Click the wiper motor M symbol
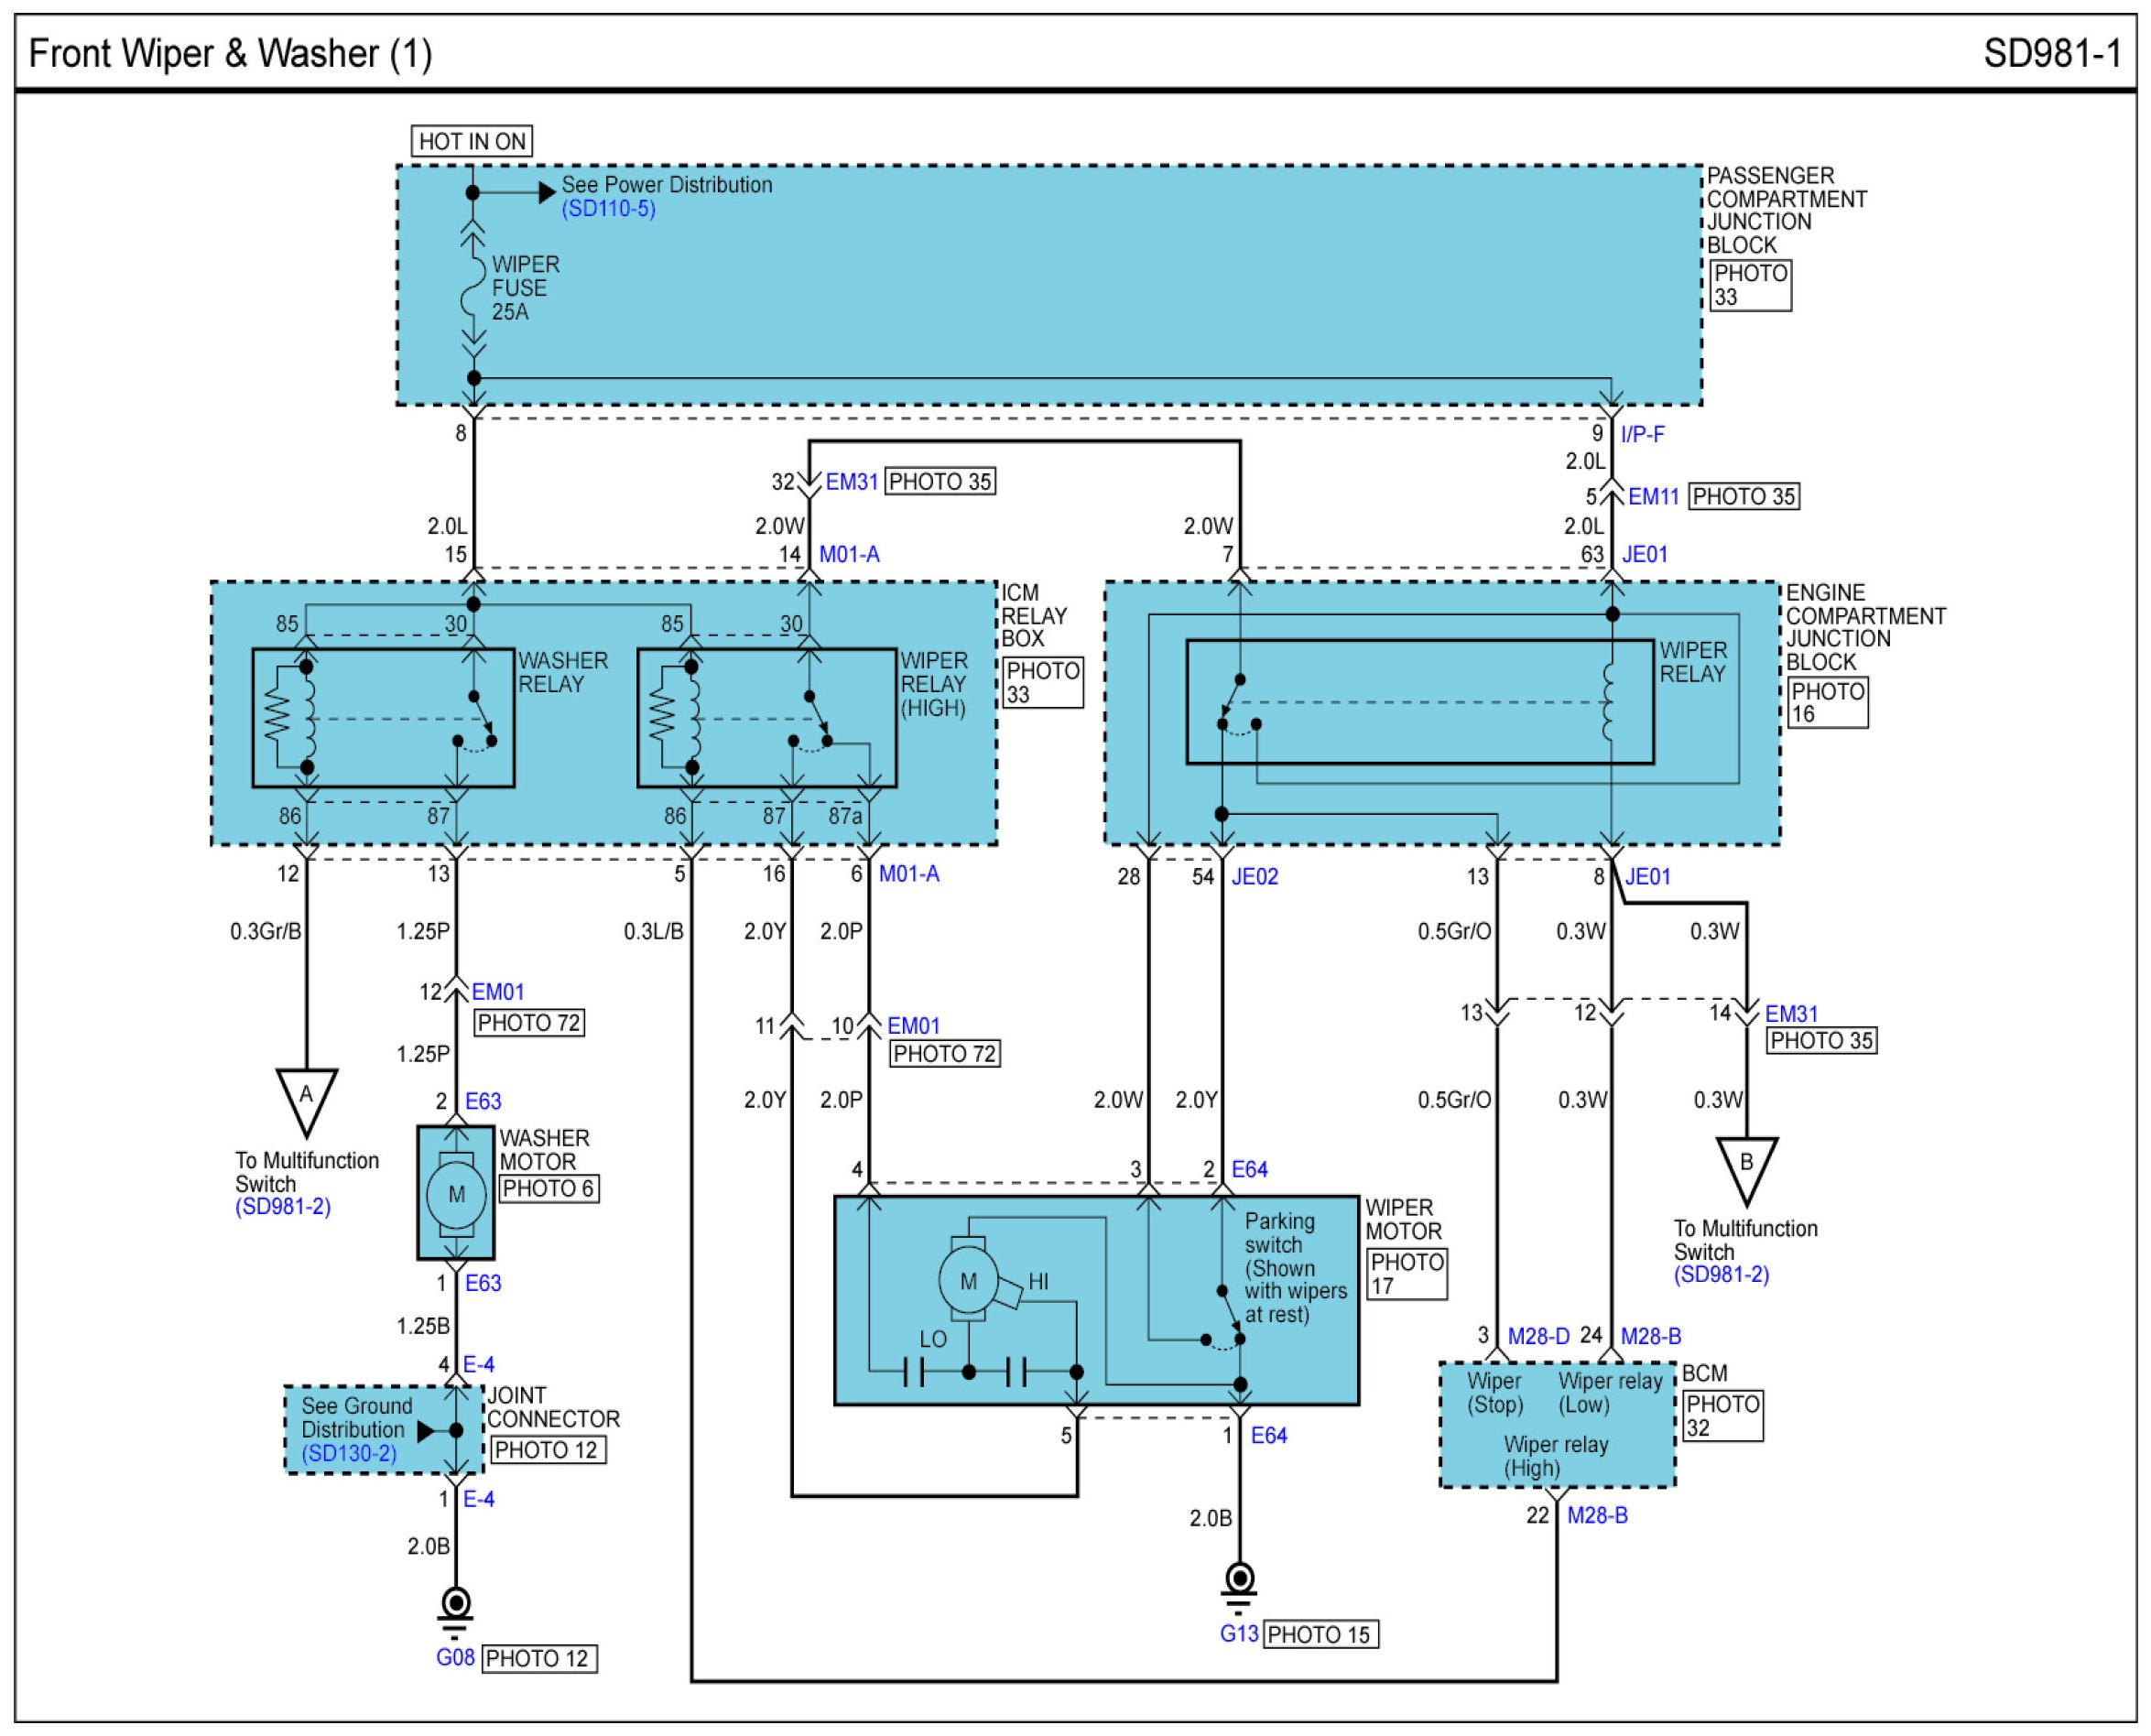The image size is (2151, 1736). (967, 1281)
